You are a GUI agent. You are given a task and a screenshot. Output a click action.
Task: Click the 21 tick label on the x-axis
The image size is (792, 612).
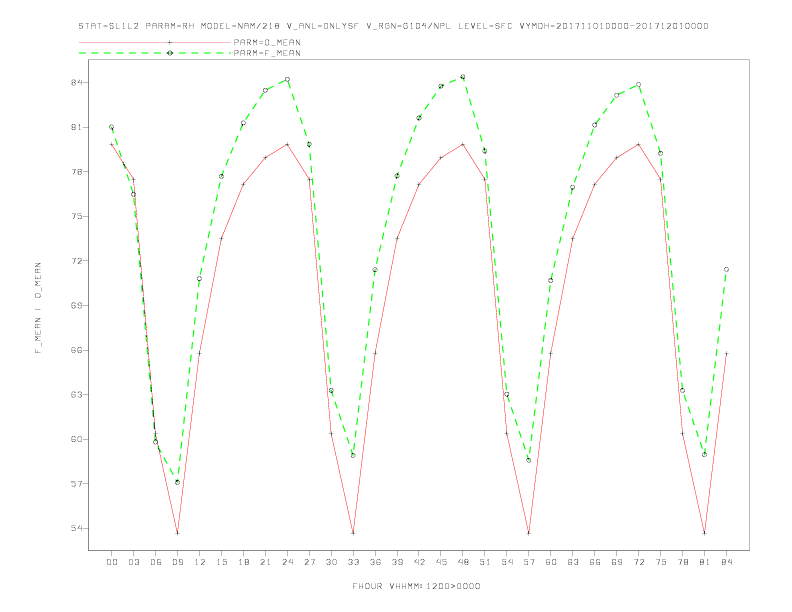click(x=265, y=562)
